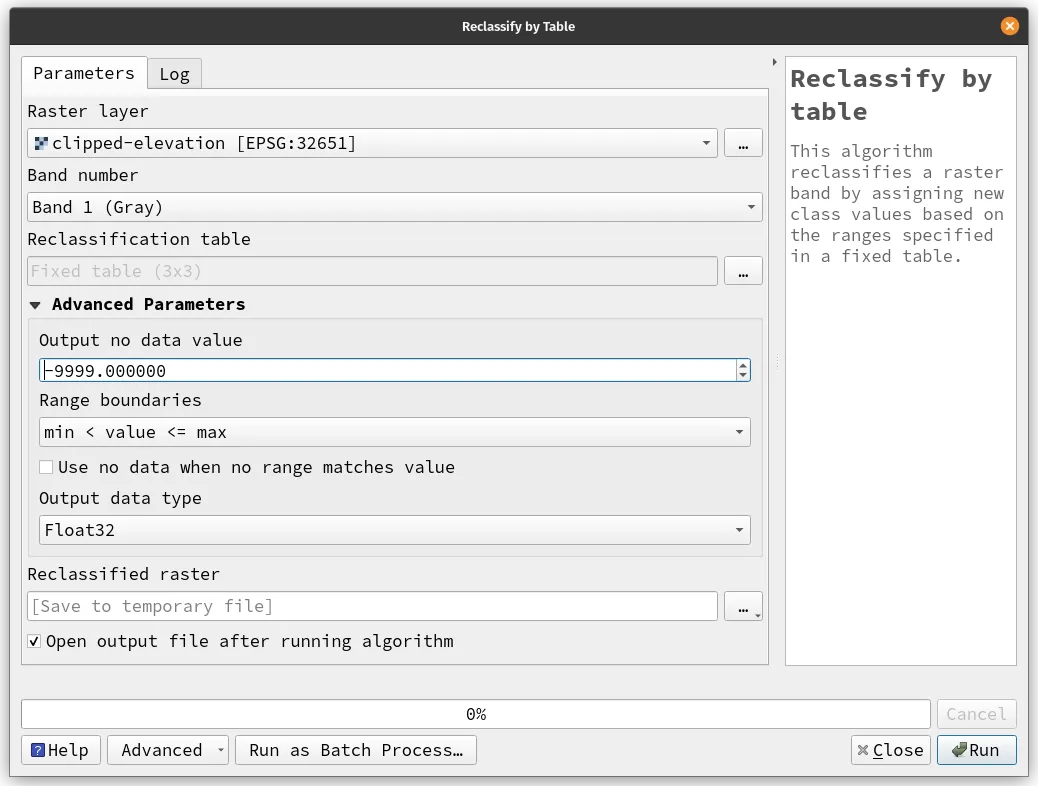1038x786 pixels.
Task: Open the Output data type dropdown
Action: (x=740, y=530)
